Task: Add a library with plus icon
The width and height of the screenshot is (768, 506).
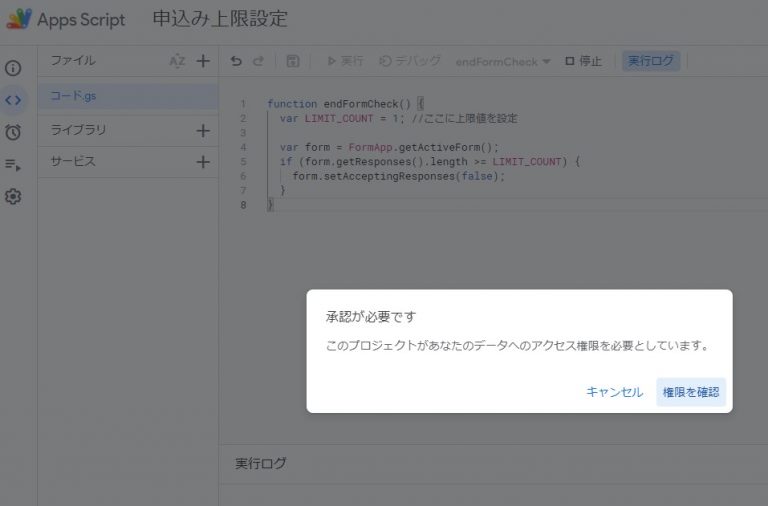Action: point(203,130)
